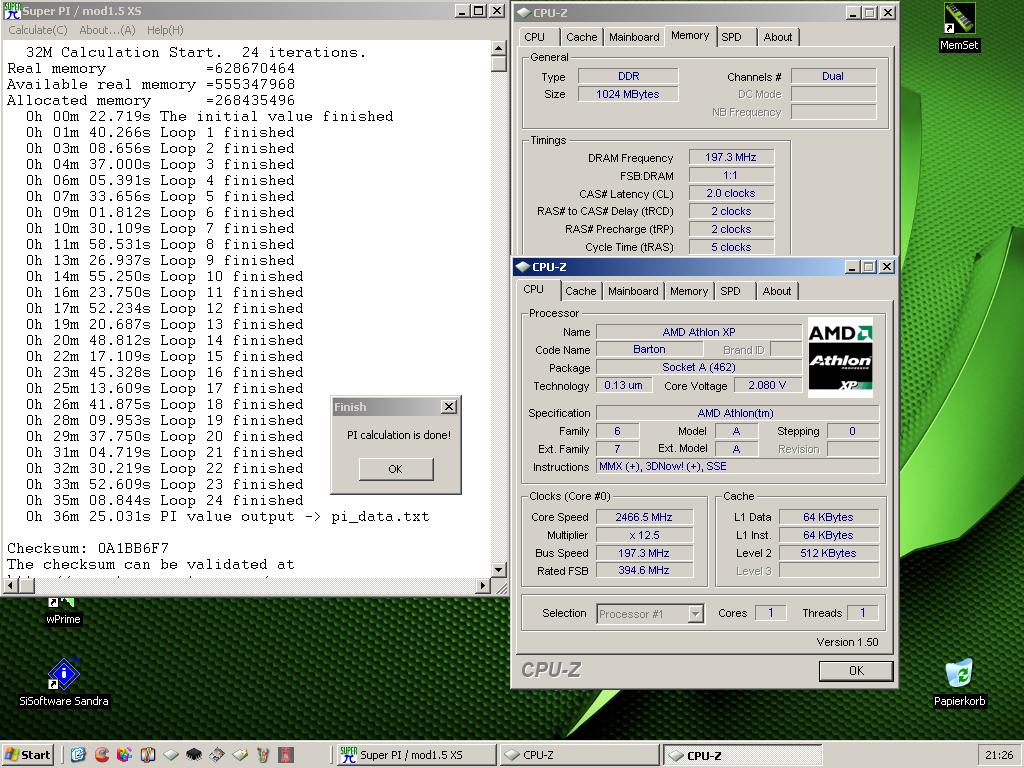Image resolution: width=1024 pixels, height=768 pixels.
Task: Open the About...(A) menu in Super PI
Action: tap(107, 30)
